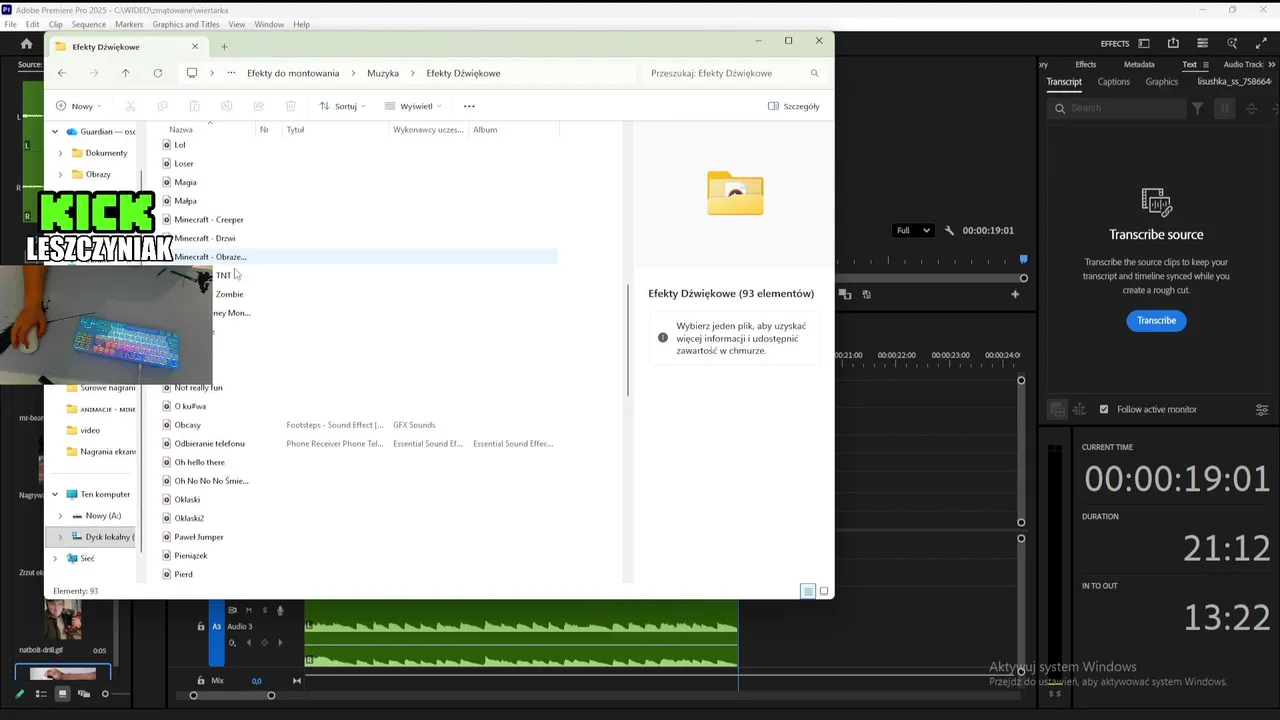Screen dimensions: 1280x720
Task: Collapse the Guardian OneDrive tree node
Action: point(55,132)
